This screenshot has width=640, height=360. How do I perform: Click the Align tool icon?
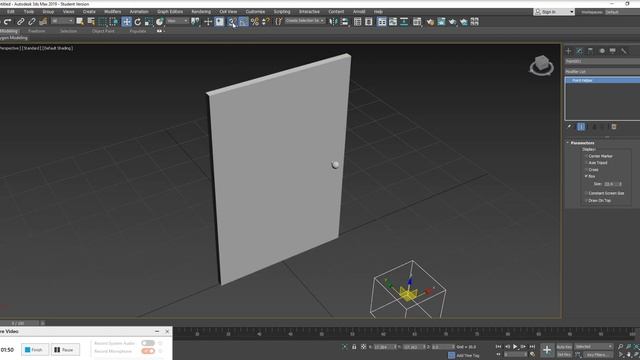(x=344, y=21)
